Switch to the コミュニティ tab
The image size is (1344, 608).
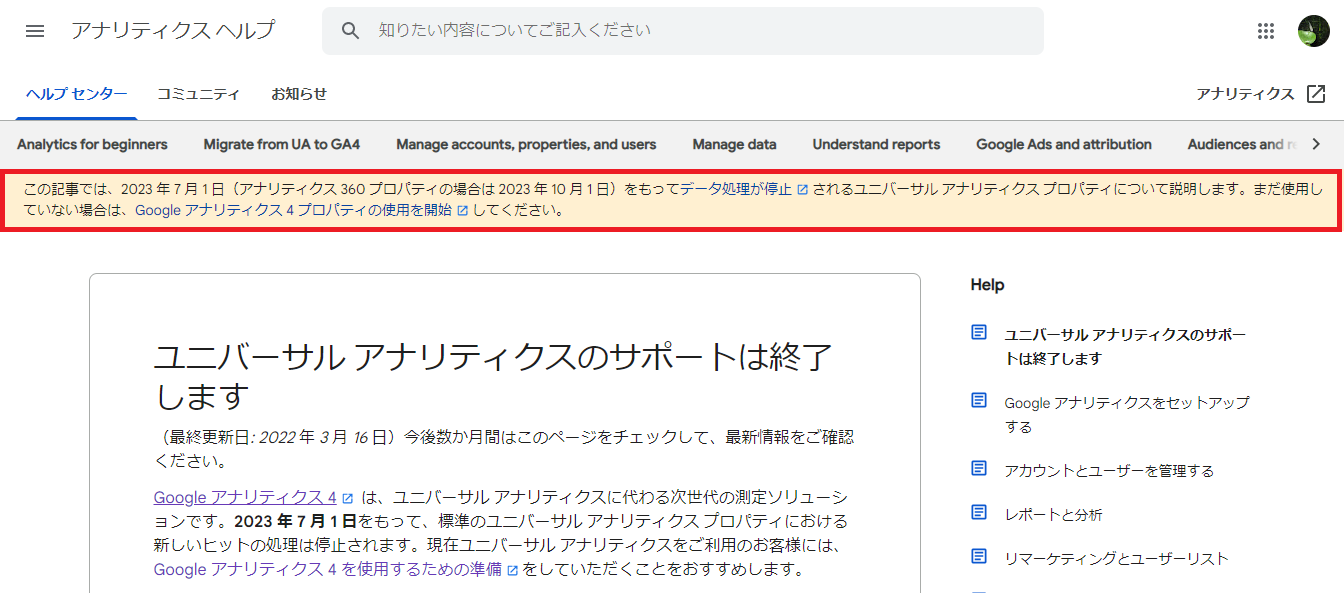(x=198, y=94)
